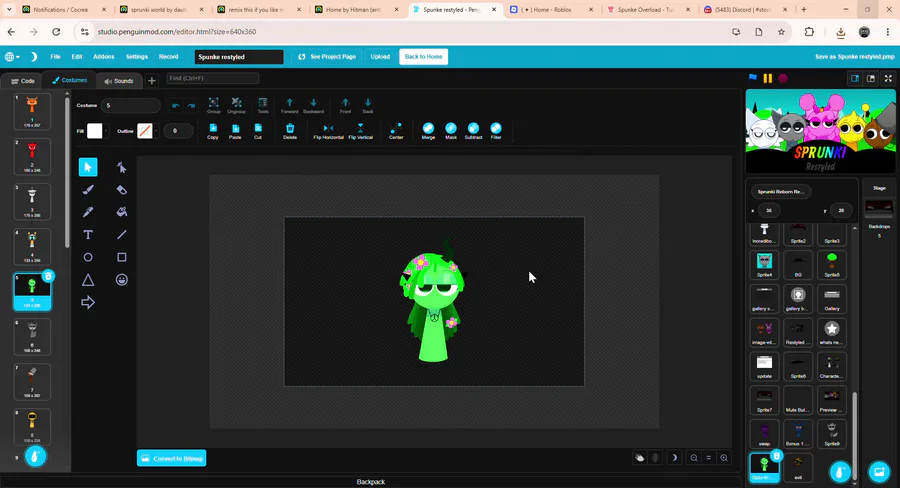Open the Tools dropdown in toolbar
This screenshot has height=488, width=900.
point(263,106)
